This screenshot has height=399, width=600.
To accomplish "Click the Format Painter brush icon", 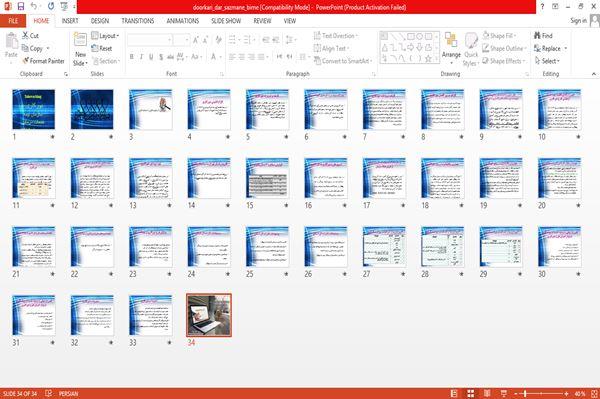I will pos(26,61).
